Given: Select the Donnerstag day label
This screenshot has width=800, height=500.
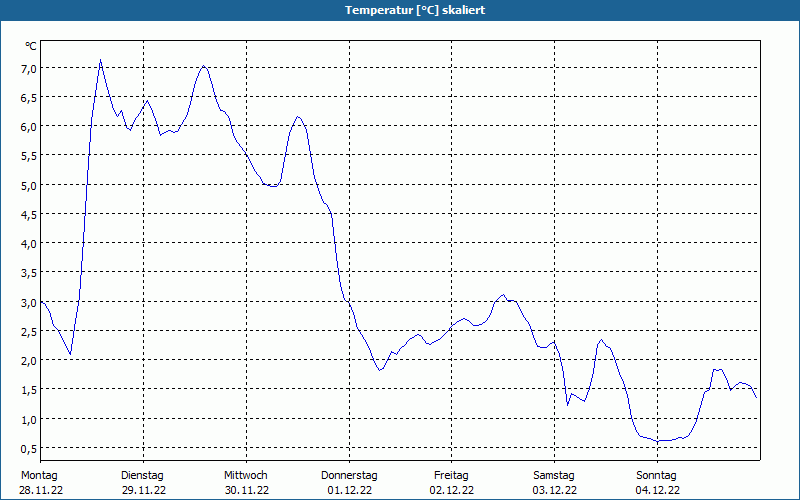Looking at the screenshot, I should (349, 476).
